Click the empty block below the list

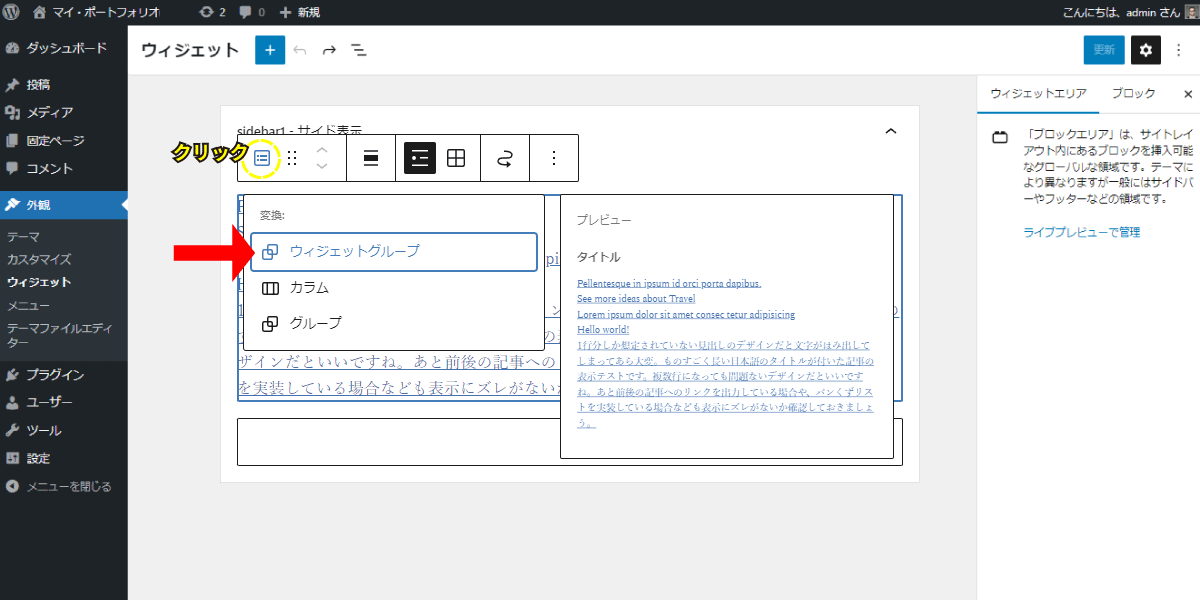coord(570,441)
